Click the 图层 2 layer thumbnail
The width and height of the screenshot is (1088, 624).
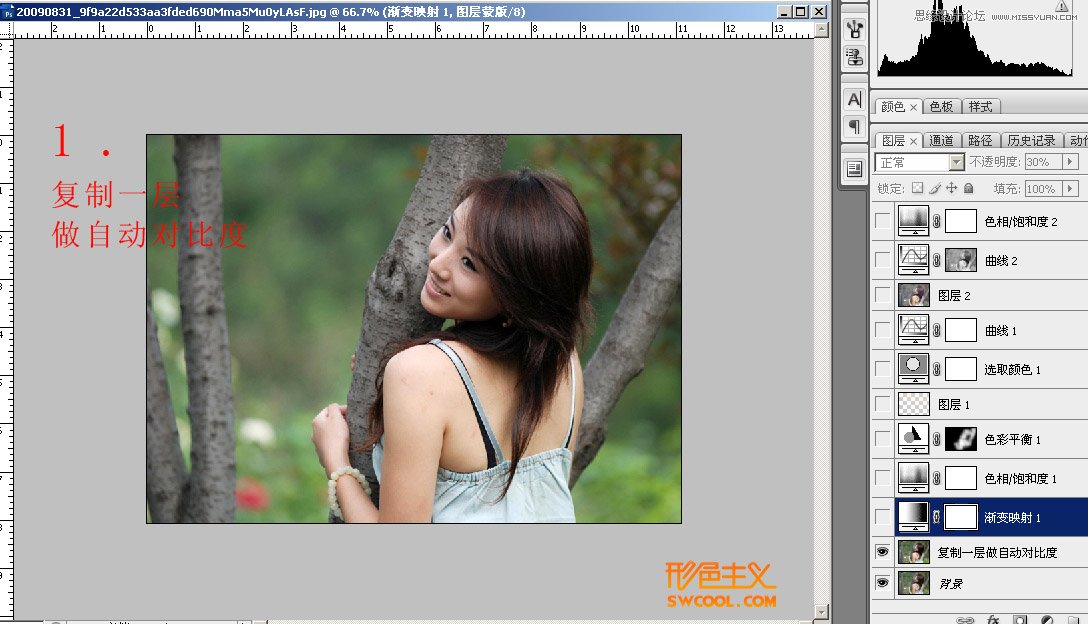tap(913, 294)
